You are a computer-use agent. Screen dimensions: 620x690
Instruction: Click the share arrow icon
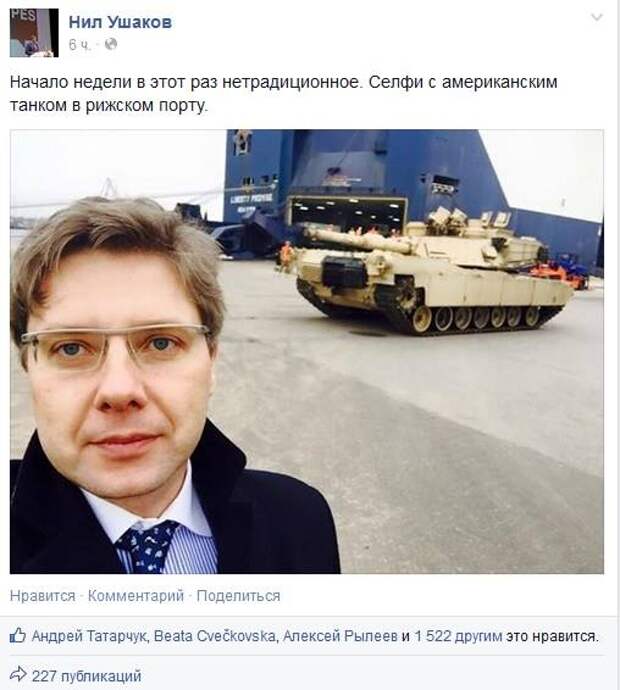pos(18,674)
